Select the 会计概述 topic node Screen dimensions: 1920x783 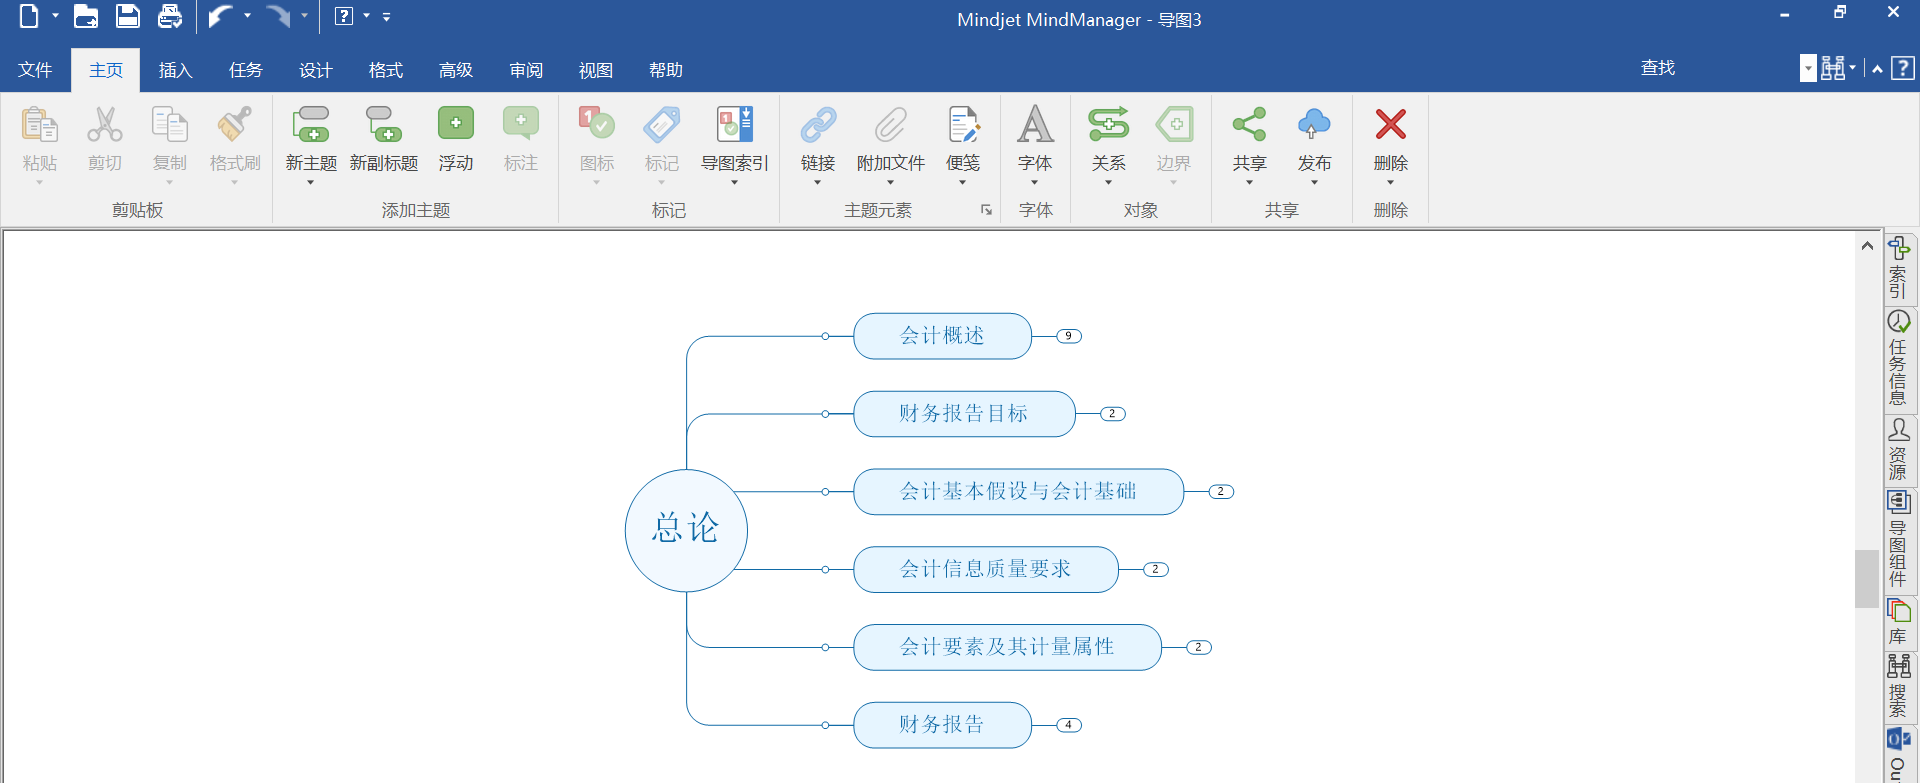pos(942,336)
